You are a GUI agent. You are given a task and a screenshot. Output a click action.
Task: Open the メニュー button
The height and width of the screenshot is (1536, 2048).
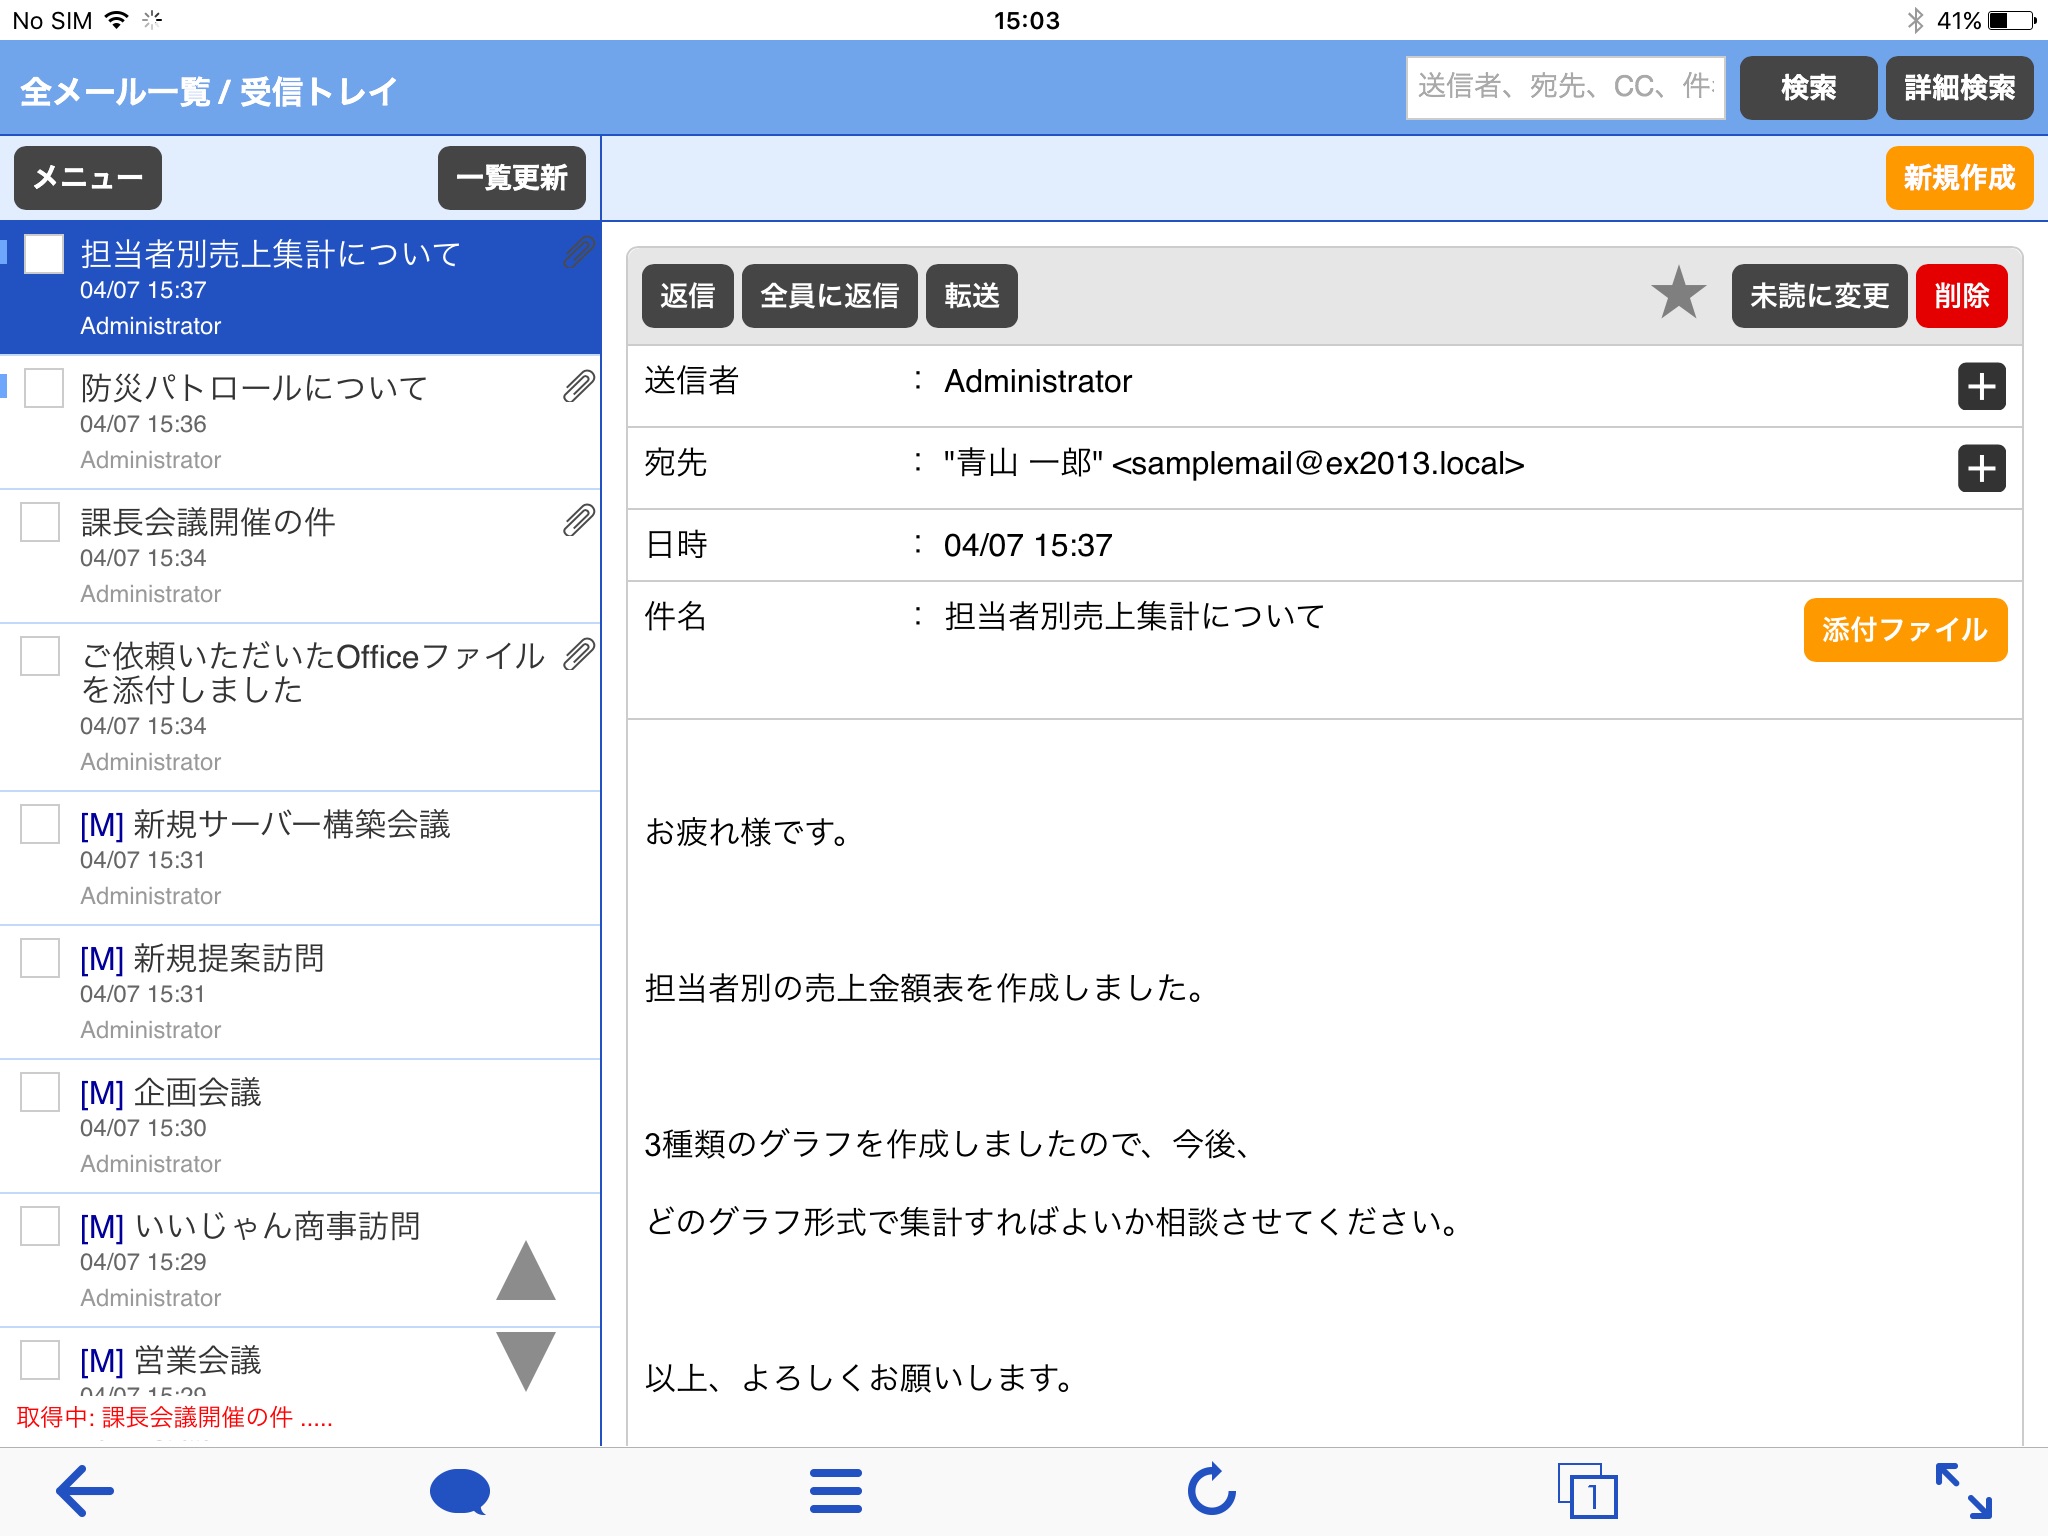(x=88, y=178)
